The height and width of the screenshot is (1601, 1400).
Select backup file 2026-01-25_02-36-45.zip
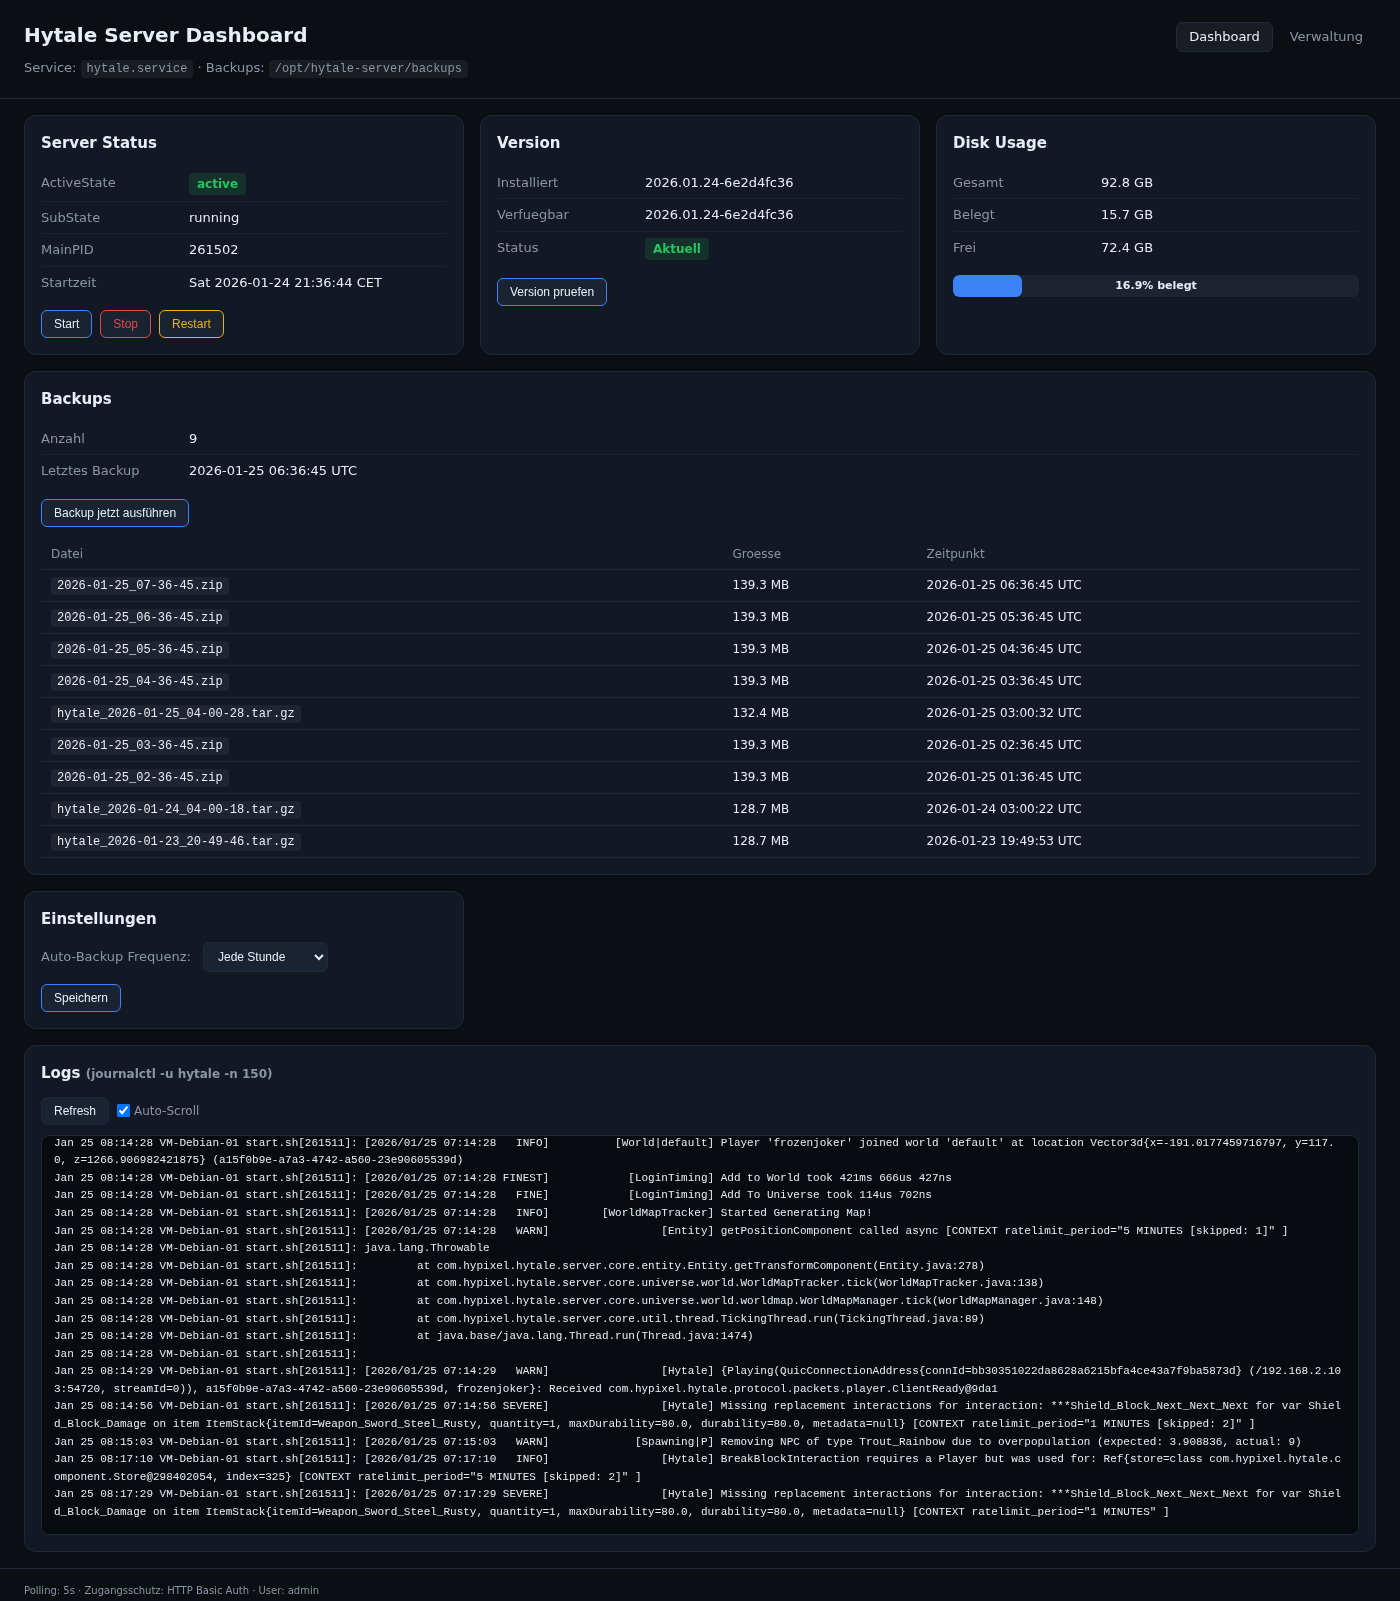point(140,778)
